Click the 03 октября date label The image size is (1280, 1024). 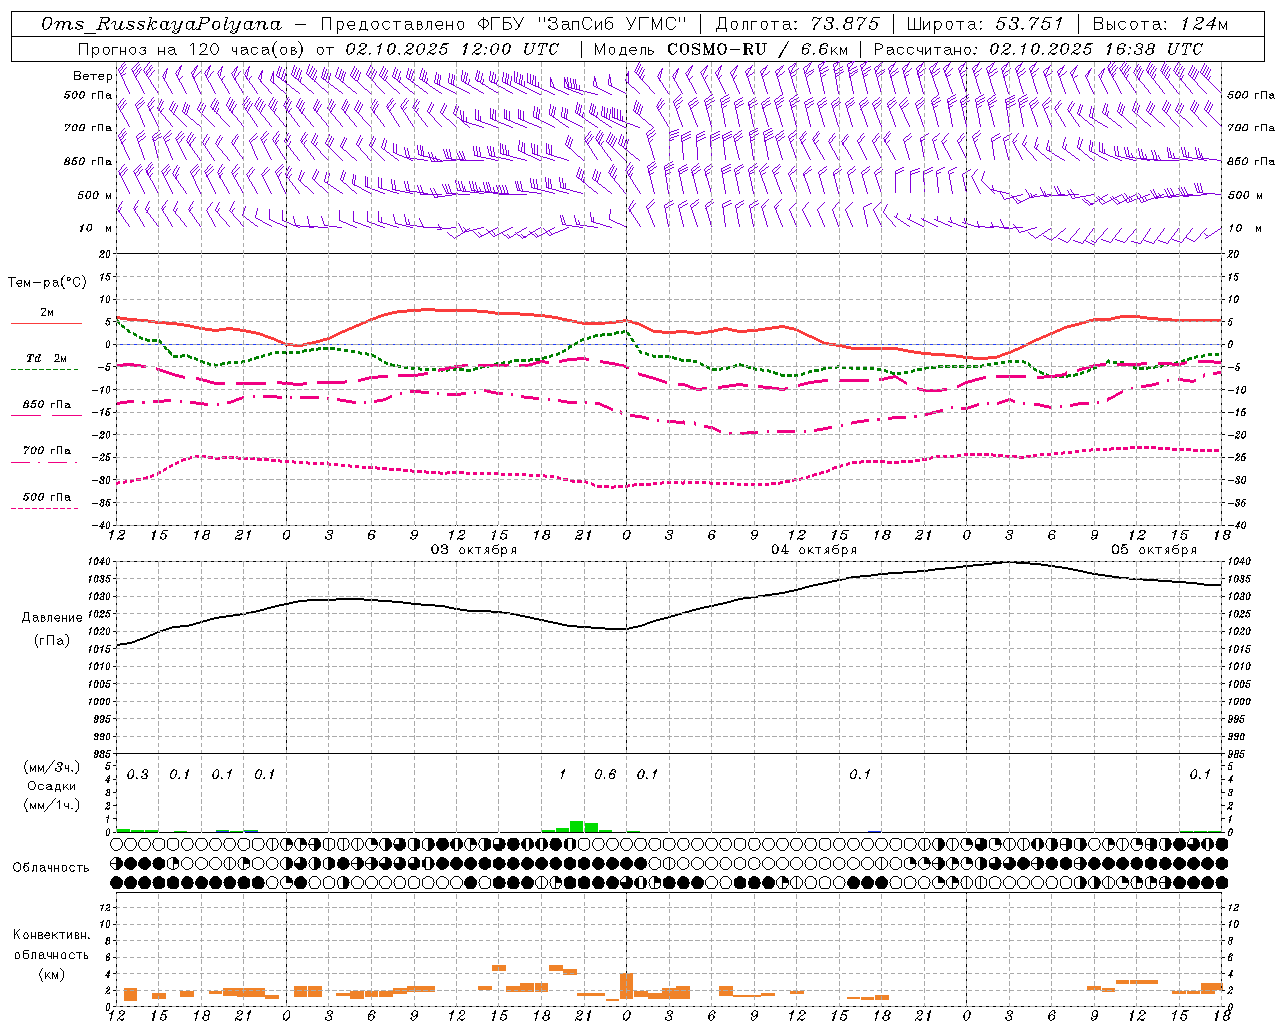[474, 550]
